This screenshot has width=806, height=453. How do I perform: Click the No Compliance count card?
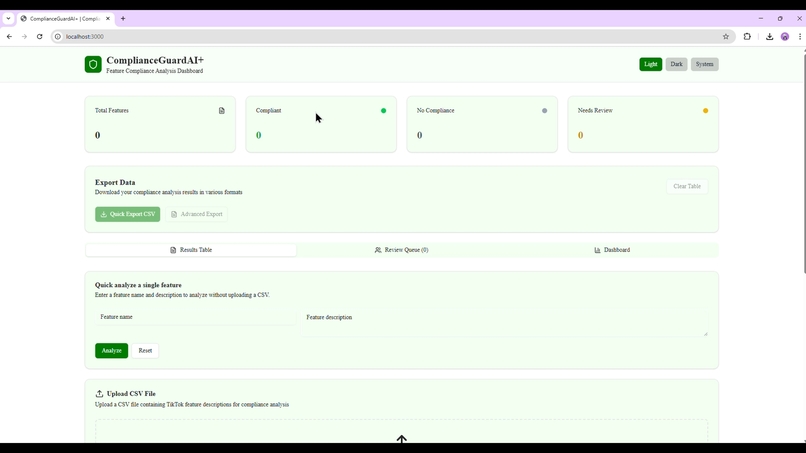click(482, 124)
